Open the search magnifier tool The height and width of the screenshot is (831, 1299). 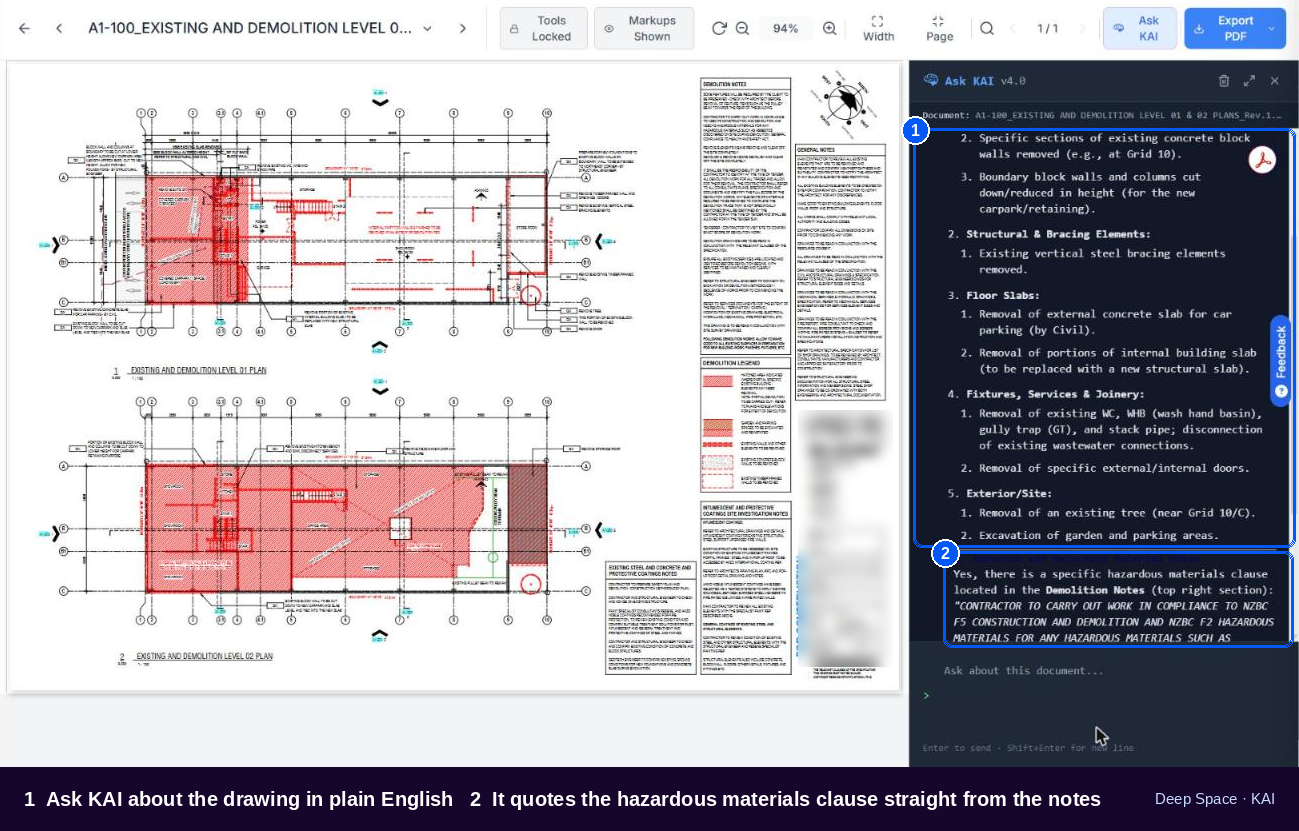point(987,28)
